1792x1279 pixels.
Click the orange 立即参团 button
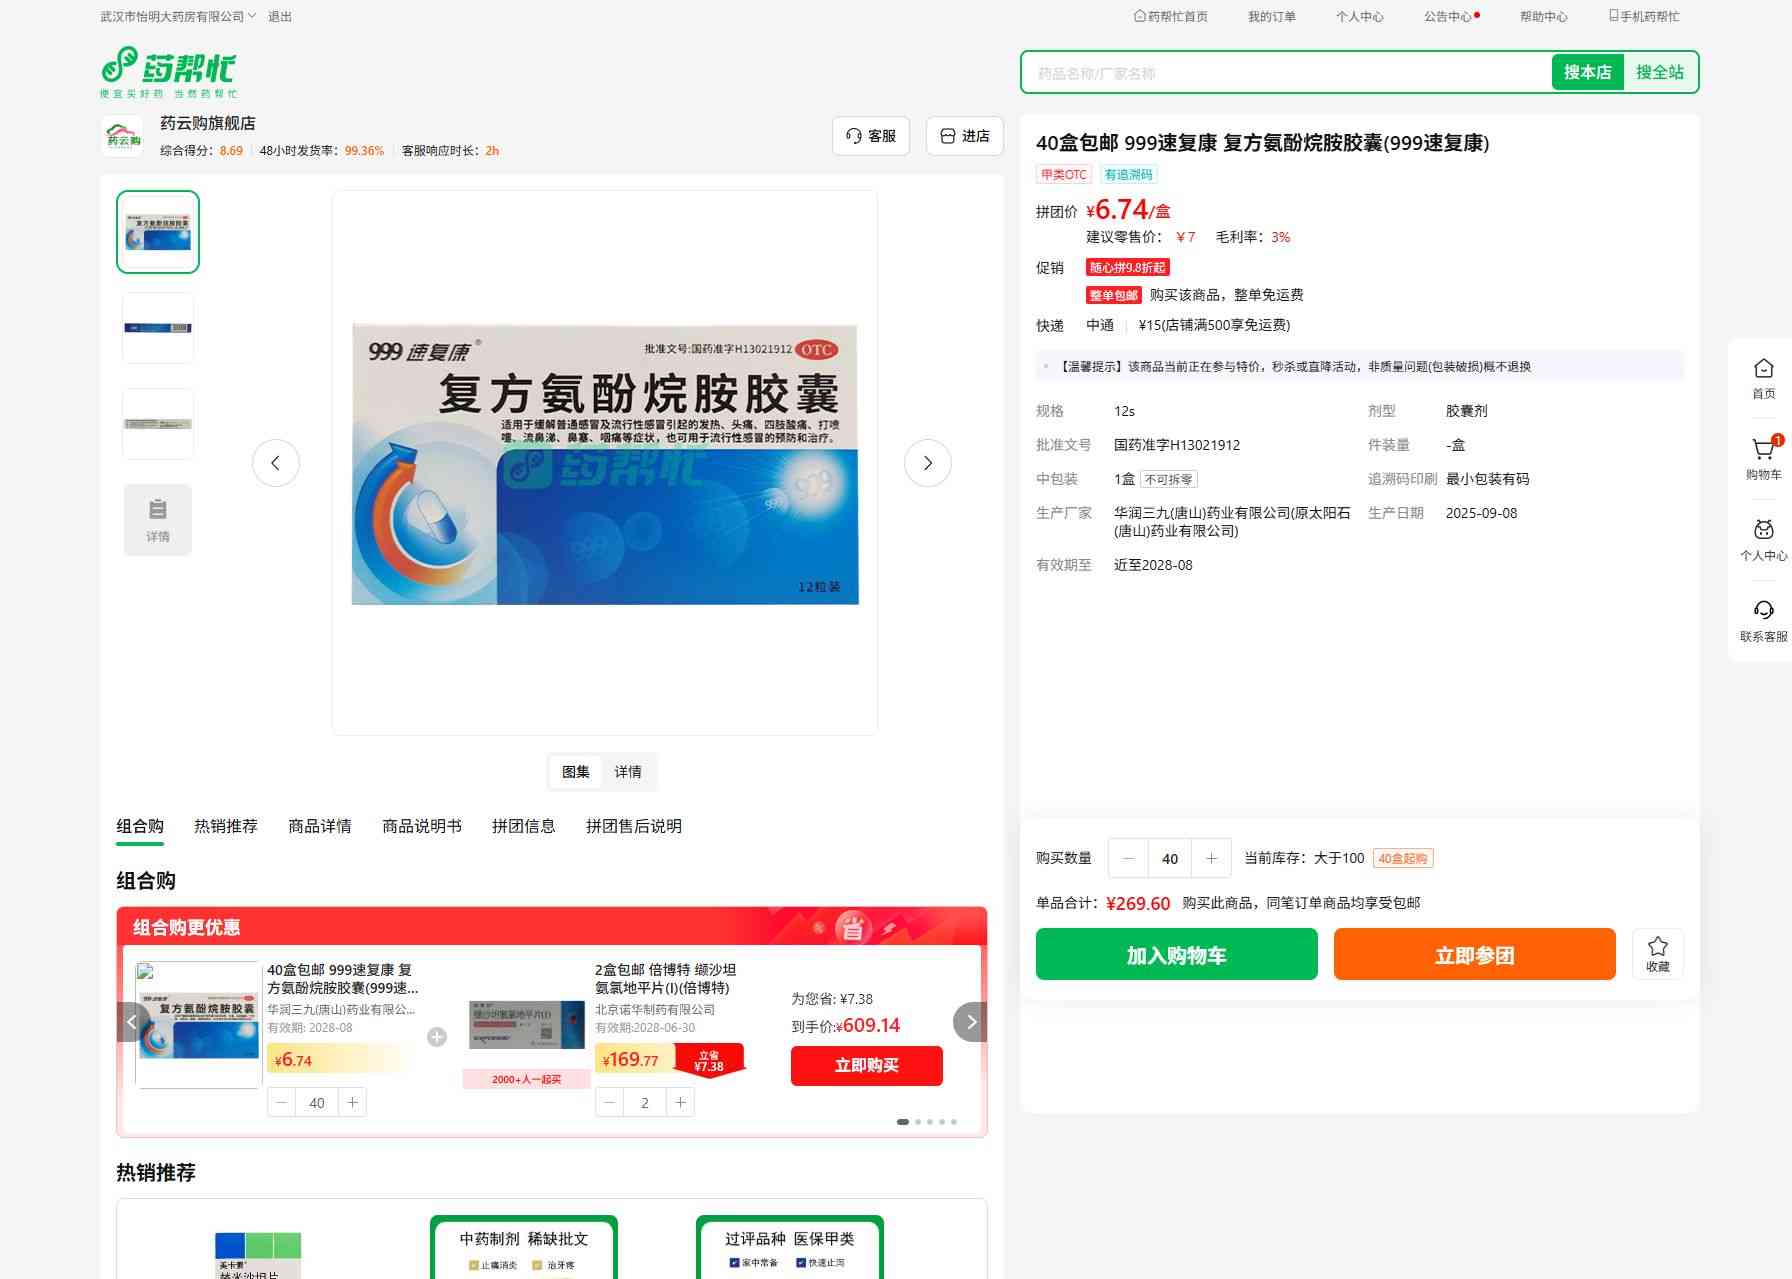point(1474,954)
